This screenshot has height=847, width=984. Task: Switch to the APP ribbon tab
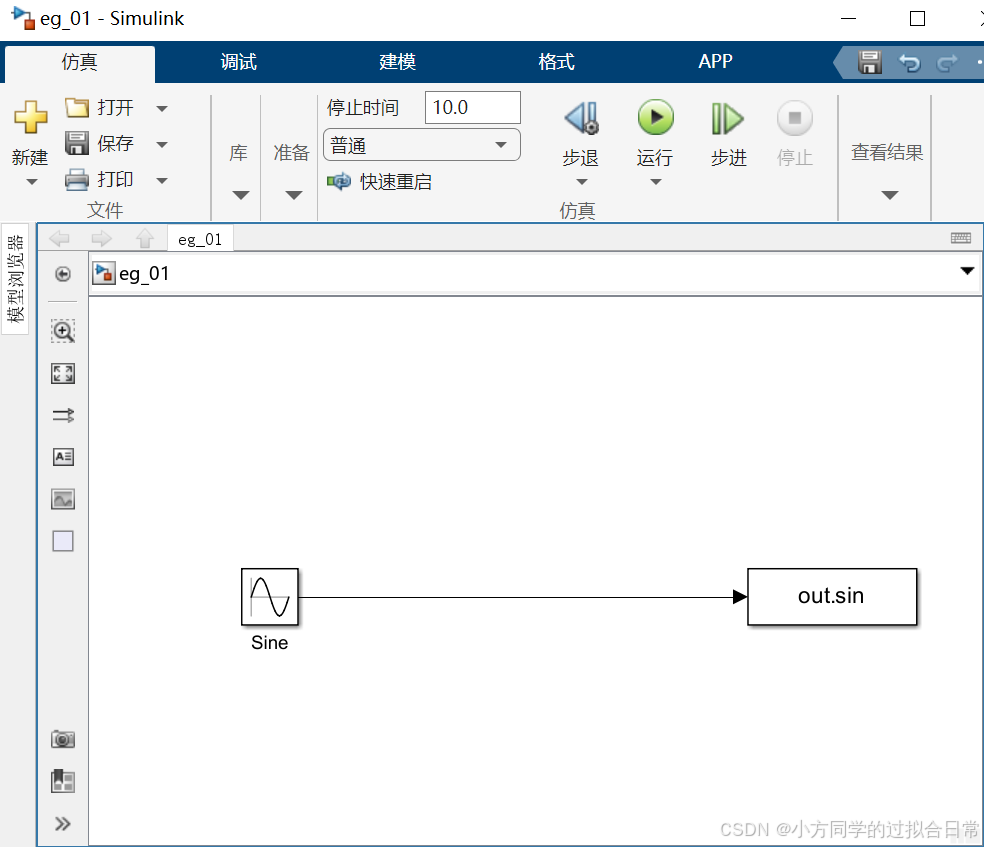coord(715,61)
